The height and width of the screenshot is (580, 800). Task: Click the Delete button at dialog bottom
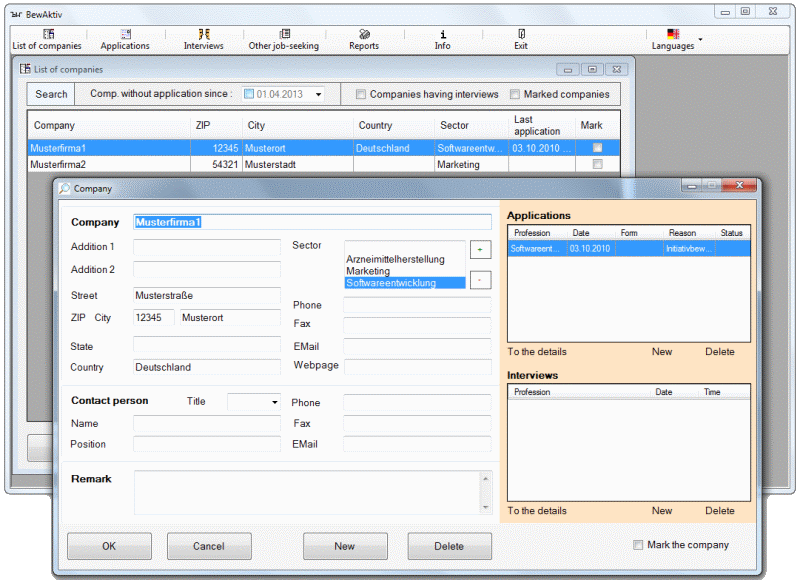(449, 546)
